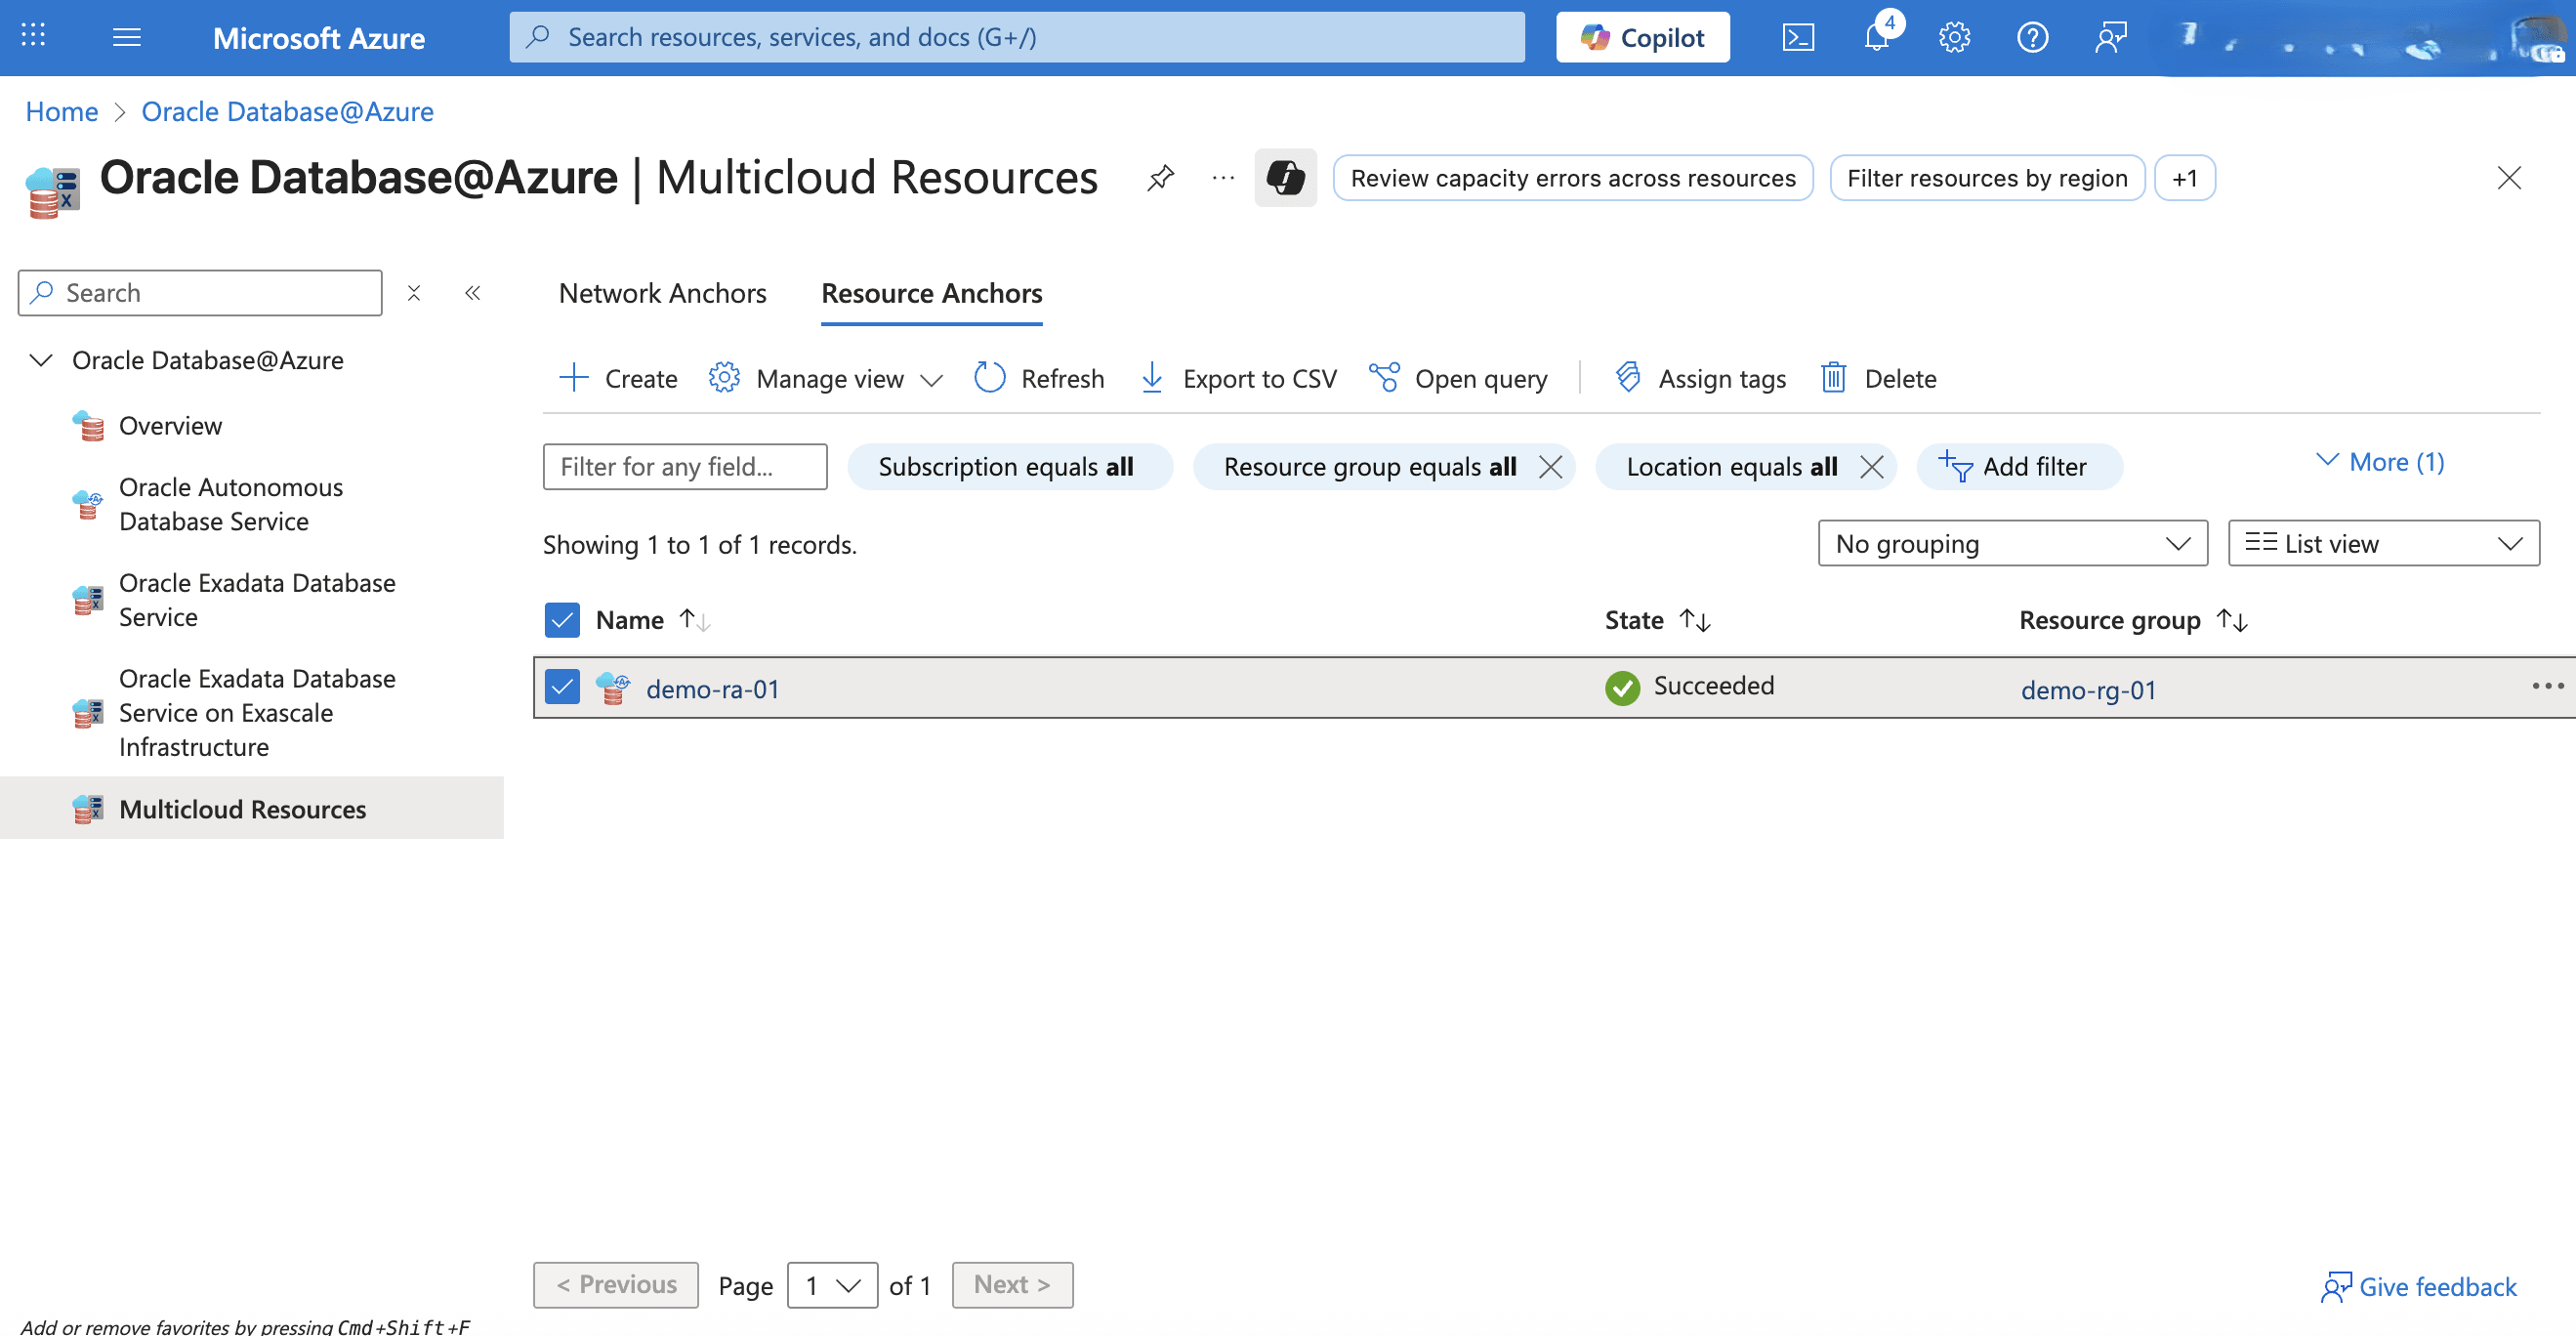Select Oracle Autonomous Database Service menu item

pos(231,504)
